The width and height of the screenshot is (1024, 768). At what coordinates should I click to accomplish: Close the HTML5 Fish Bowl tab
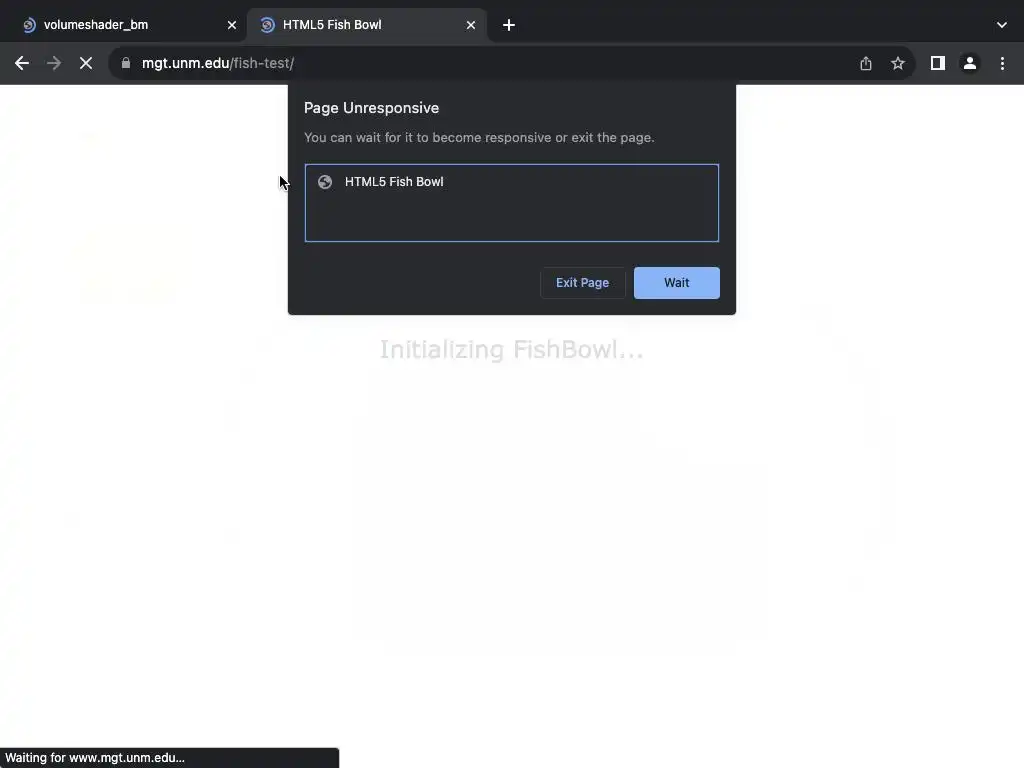coord(471,25)
